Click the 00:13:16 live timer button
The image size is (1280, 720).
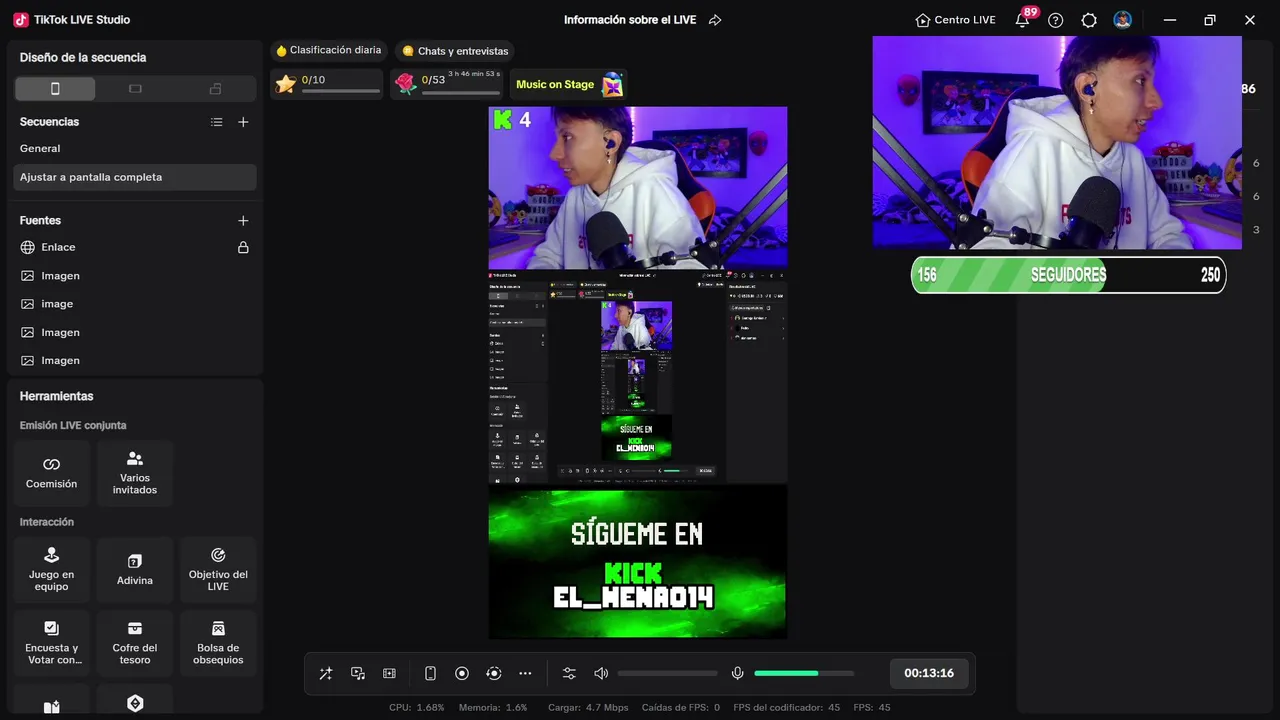click(929, 674)
